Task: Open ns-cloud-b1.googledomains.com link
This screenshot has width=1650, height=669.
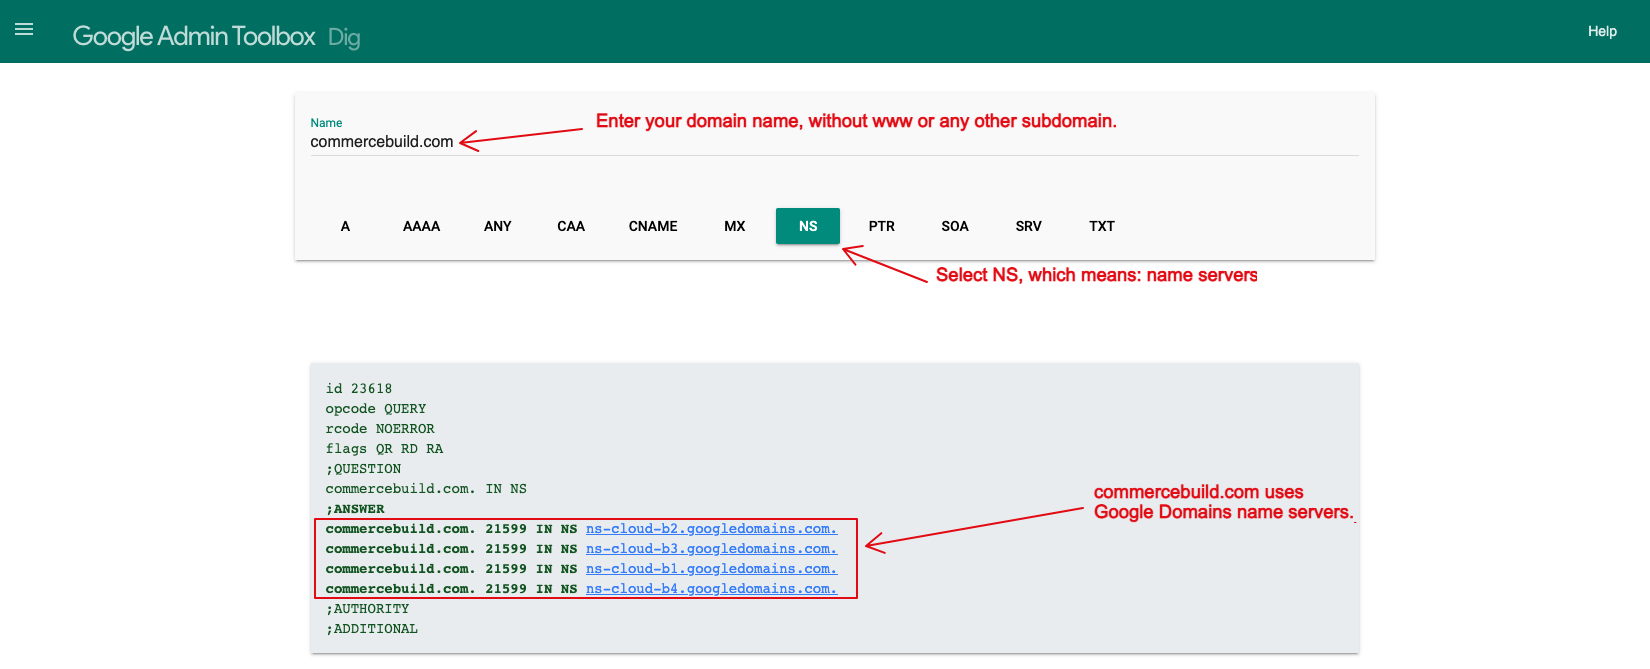Action: point(711,569)
